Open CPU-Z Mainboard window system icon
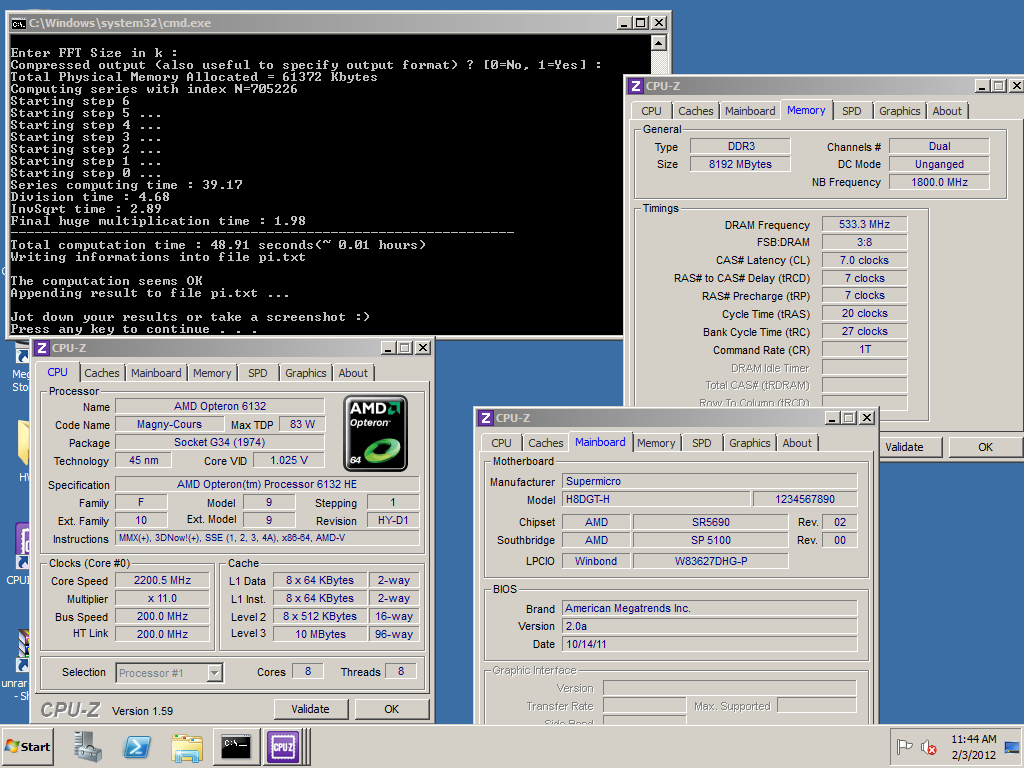 click(x=485, y=418)
